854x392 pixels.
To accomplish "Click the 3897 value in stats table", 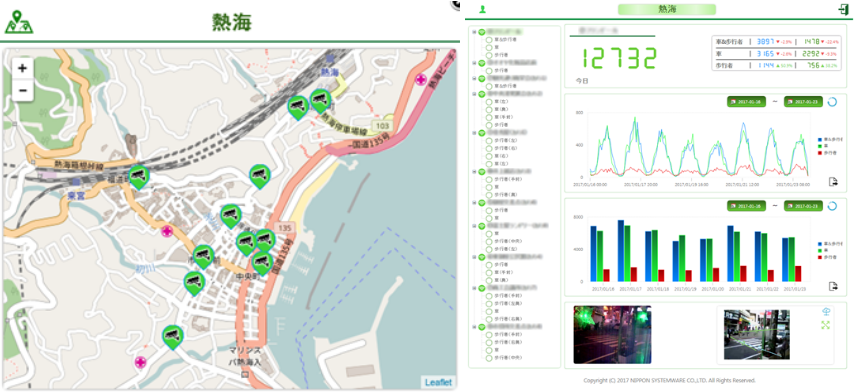I will click(x=765, y=41).
